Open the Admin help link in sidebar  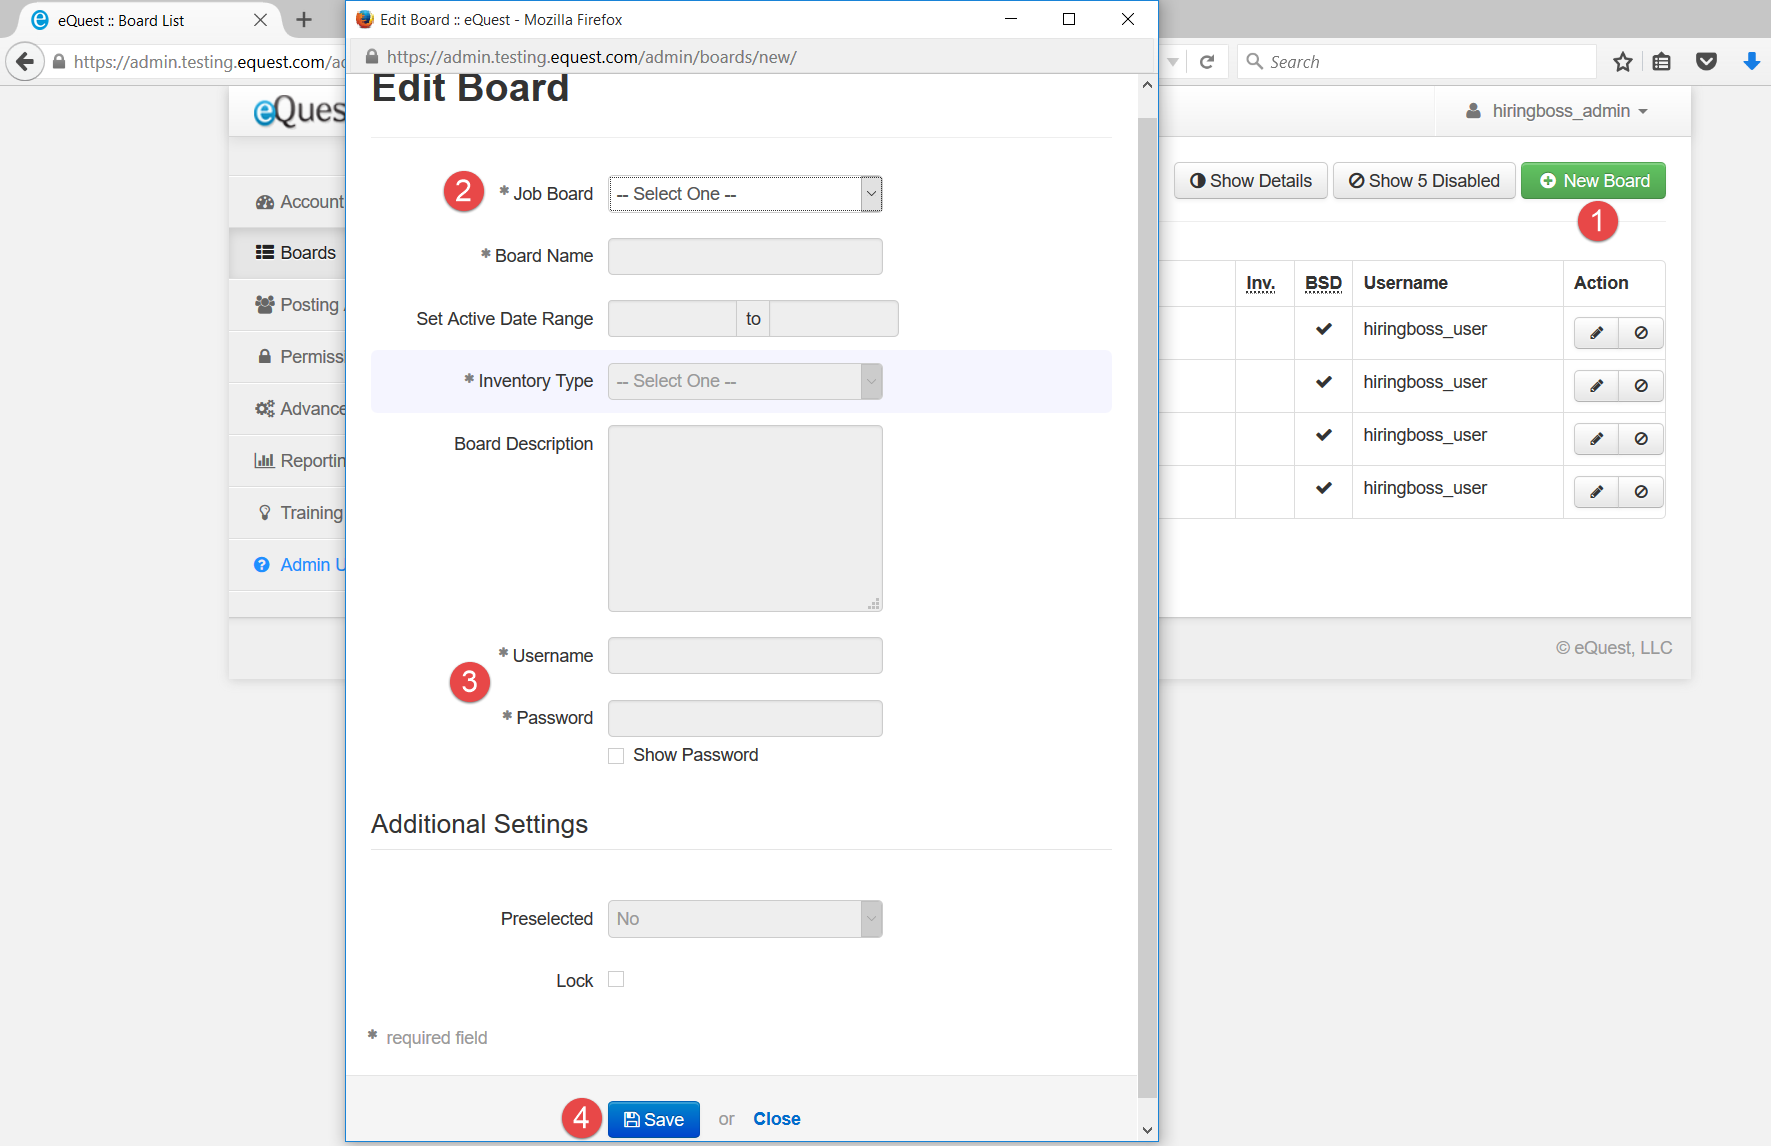(x=288, y=565)
